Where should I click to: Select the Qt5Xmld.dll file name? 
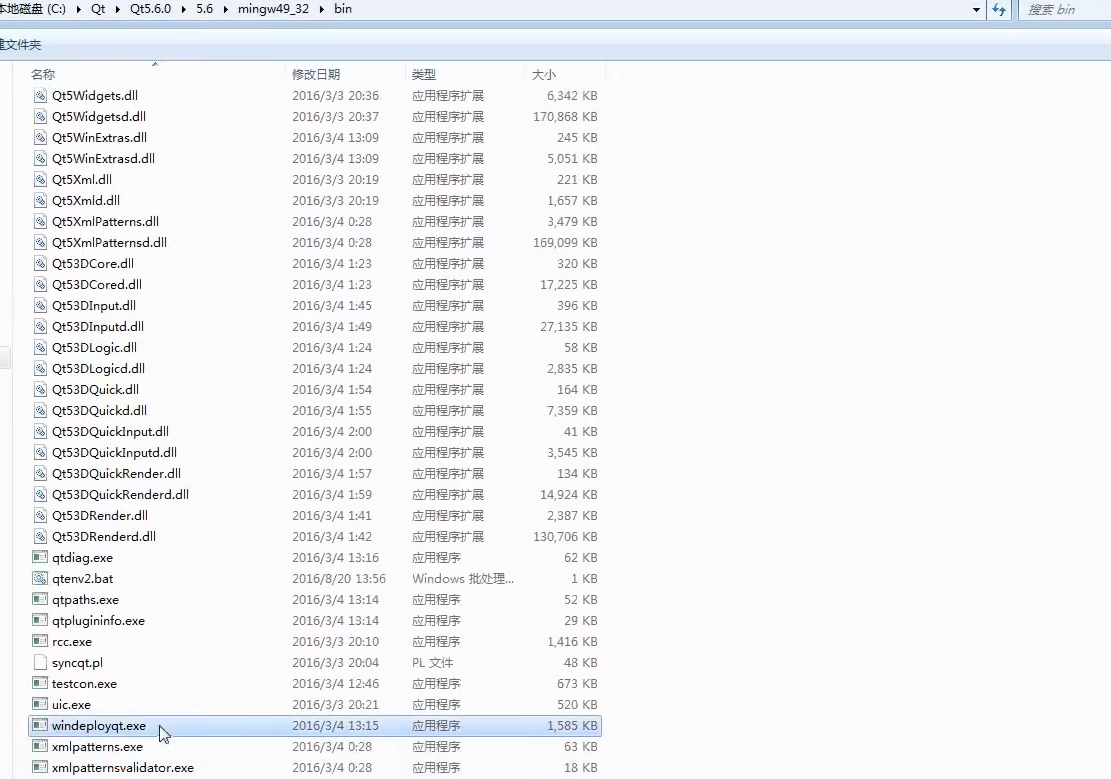(86, 201)
